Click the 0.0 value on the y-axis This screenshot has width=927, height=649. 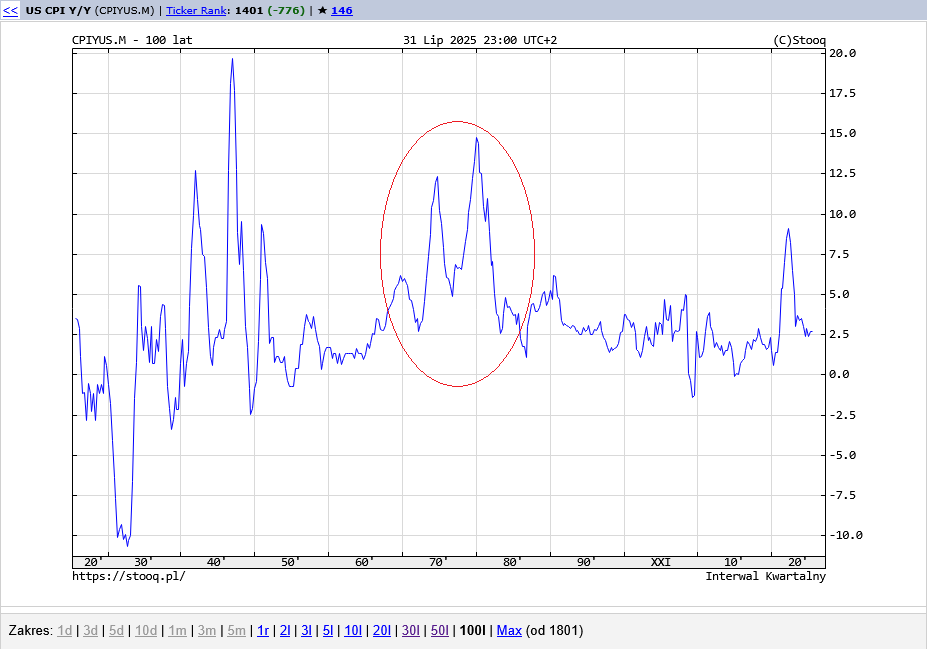click(x=839, y=374)
